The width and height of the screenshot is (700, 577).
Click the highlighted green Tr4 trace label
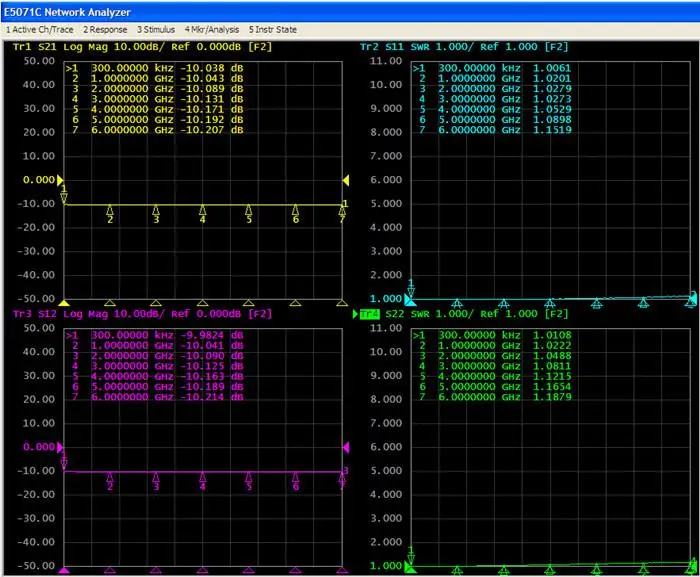(369, 314)
